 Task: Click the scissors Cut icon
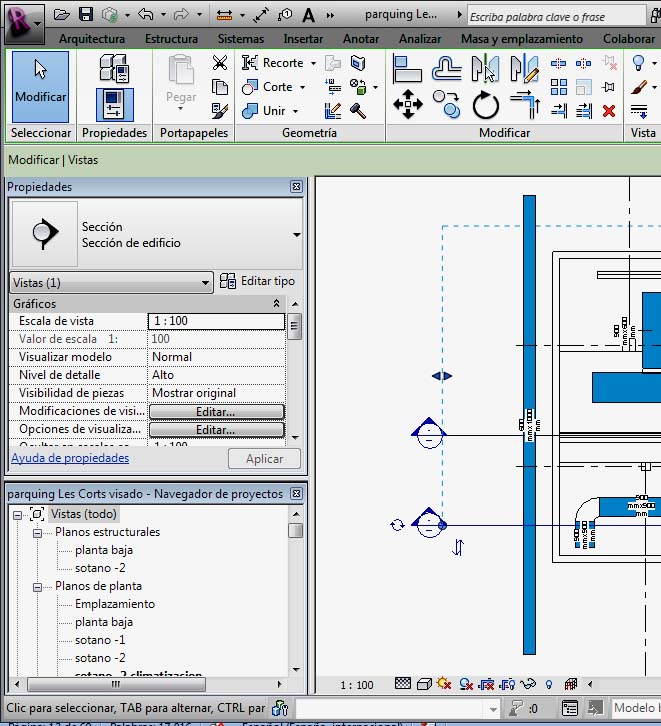[x=220, y=63]
